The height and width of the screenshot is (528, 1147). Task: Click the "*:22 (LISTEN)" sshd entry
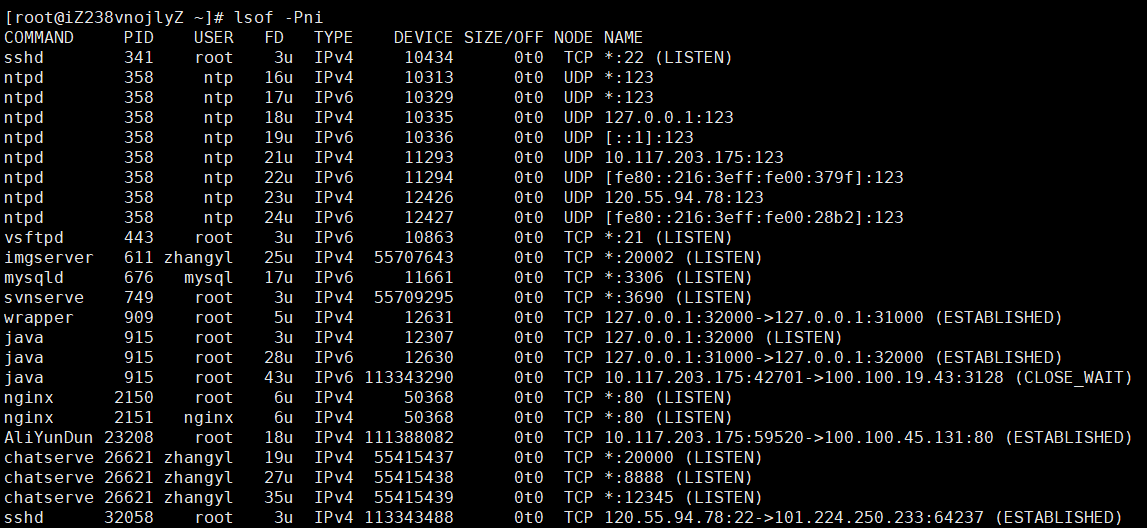click(668, 57)
